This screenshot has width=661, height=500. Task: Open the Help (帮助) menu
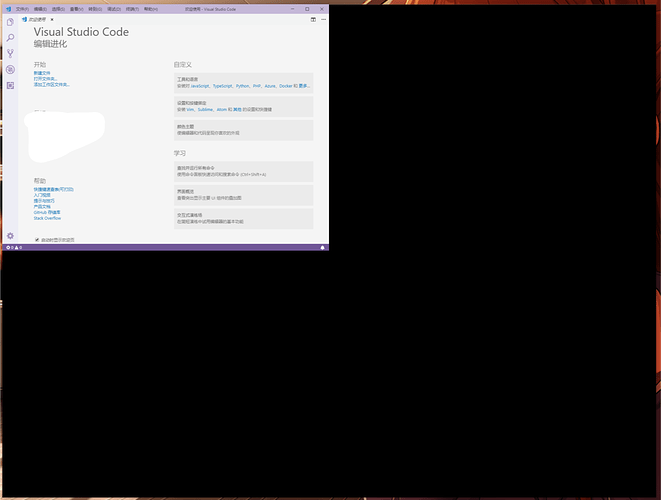pos(150,9)
